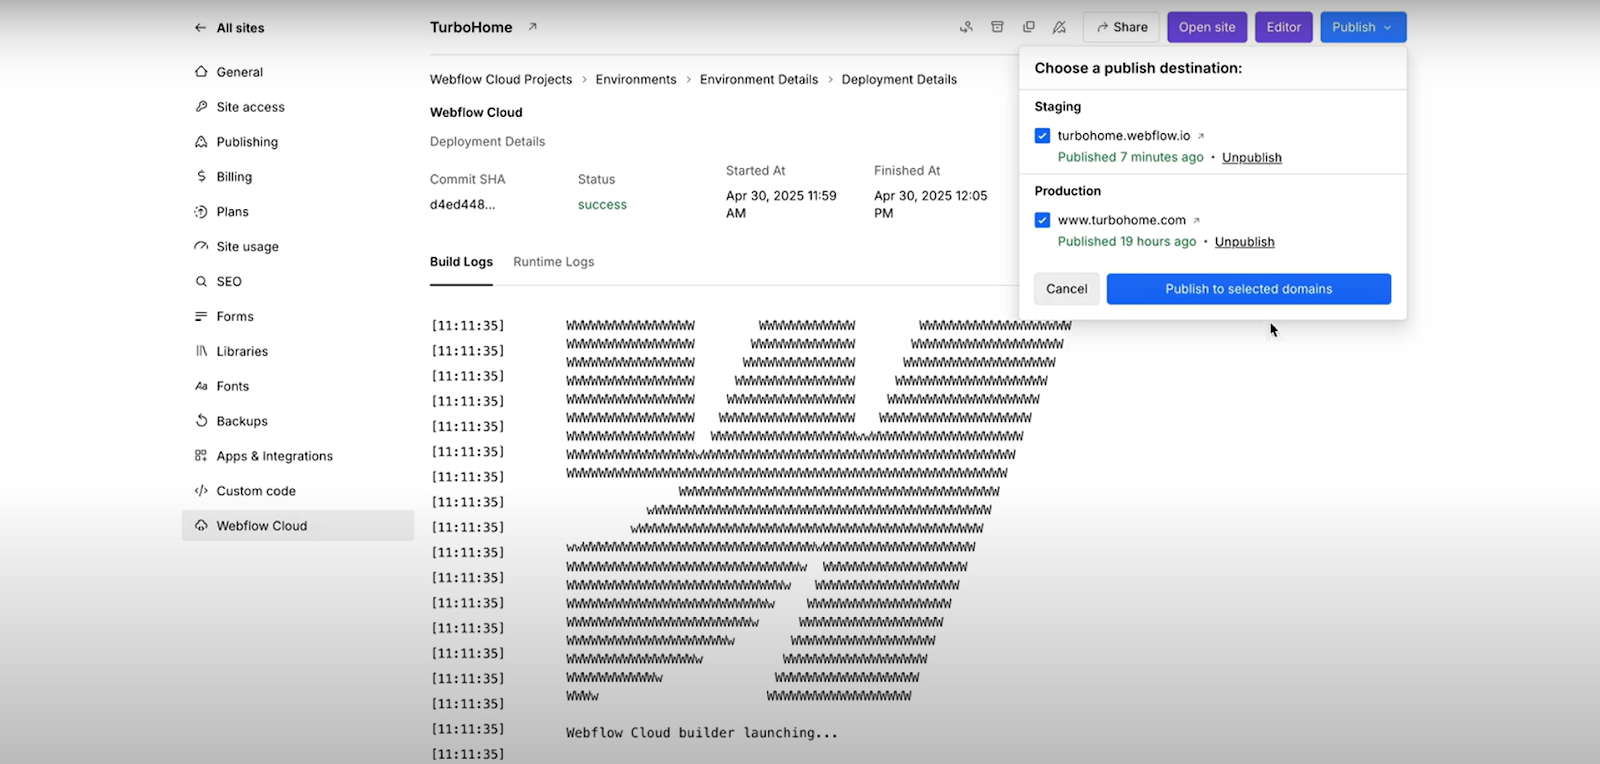The image size is (1600, 764).
Task: Open the Editor button
Action: (x=1283, y=27)
